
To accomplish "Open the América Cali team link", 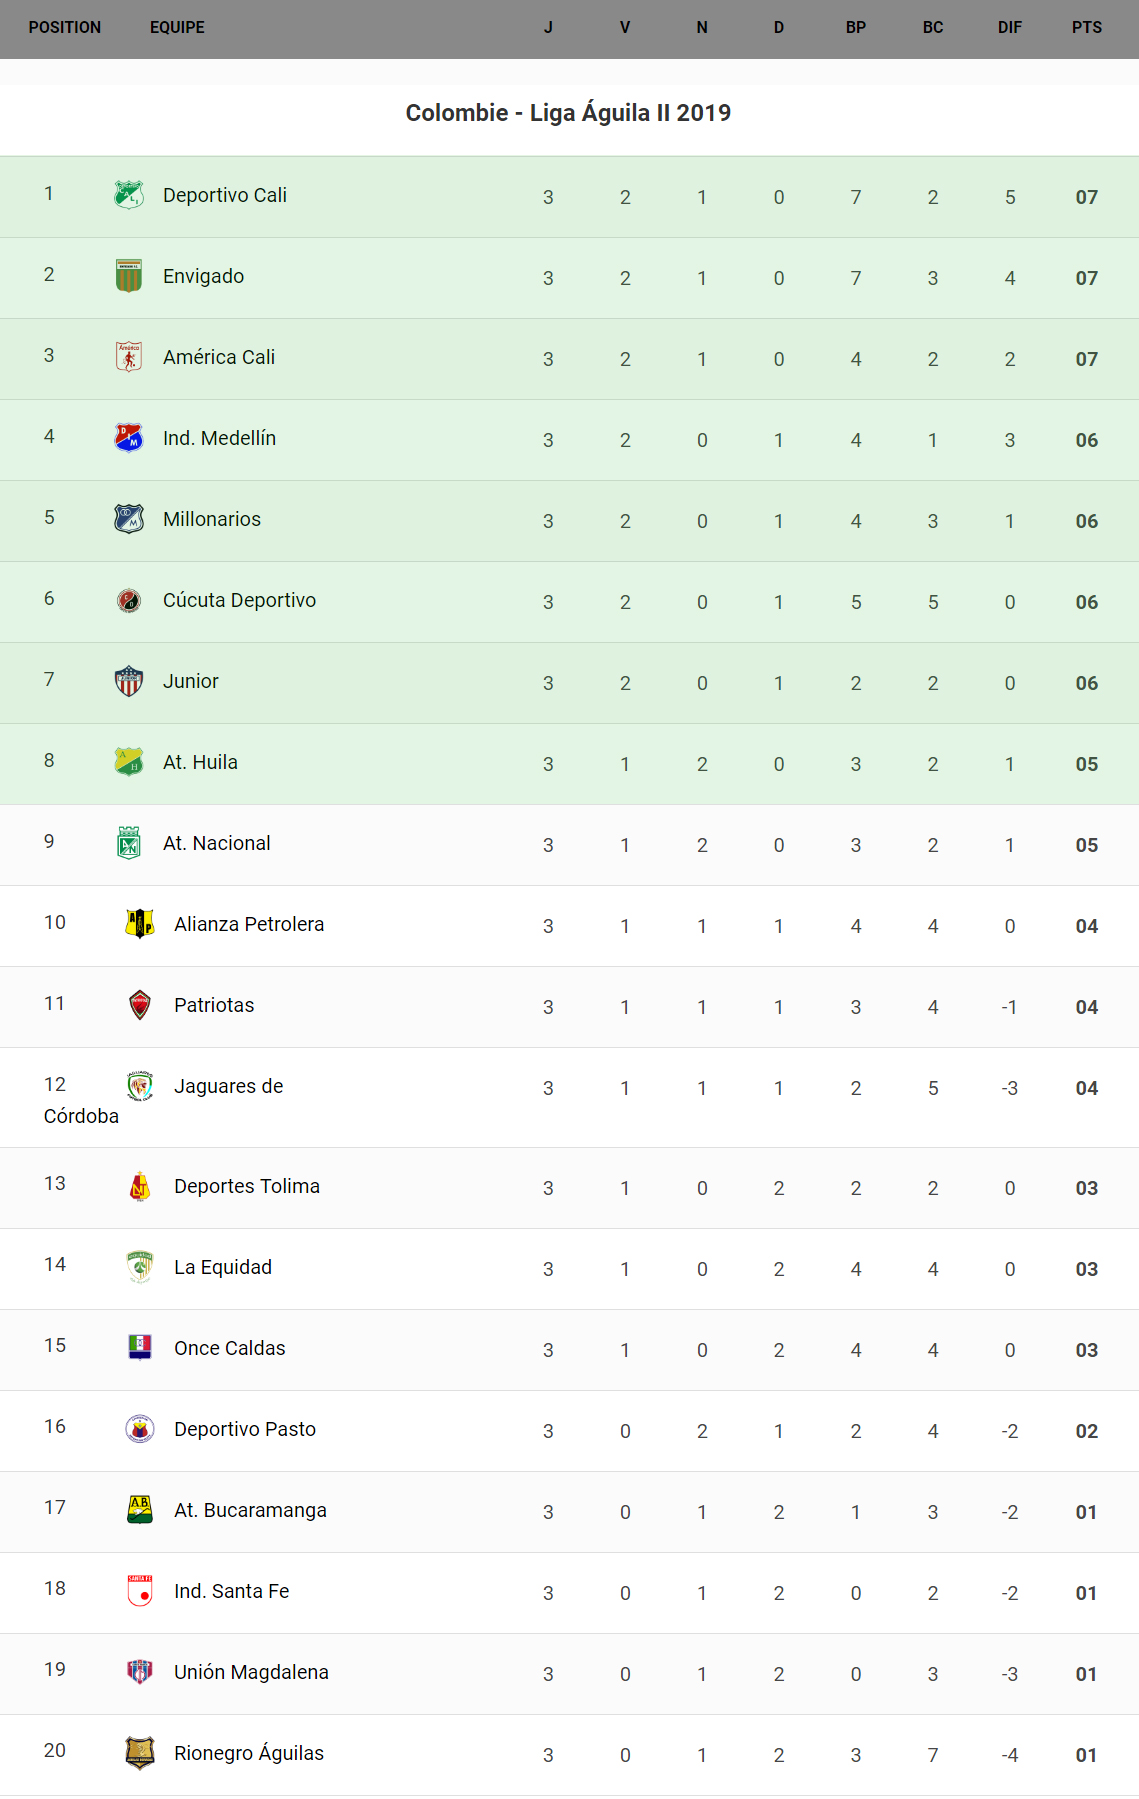I will pos(219,358).
